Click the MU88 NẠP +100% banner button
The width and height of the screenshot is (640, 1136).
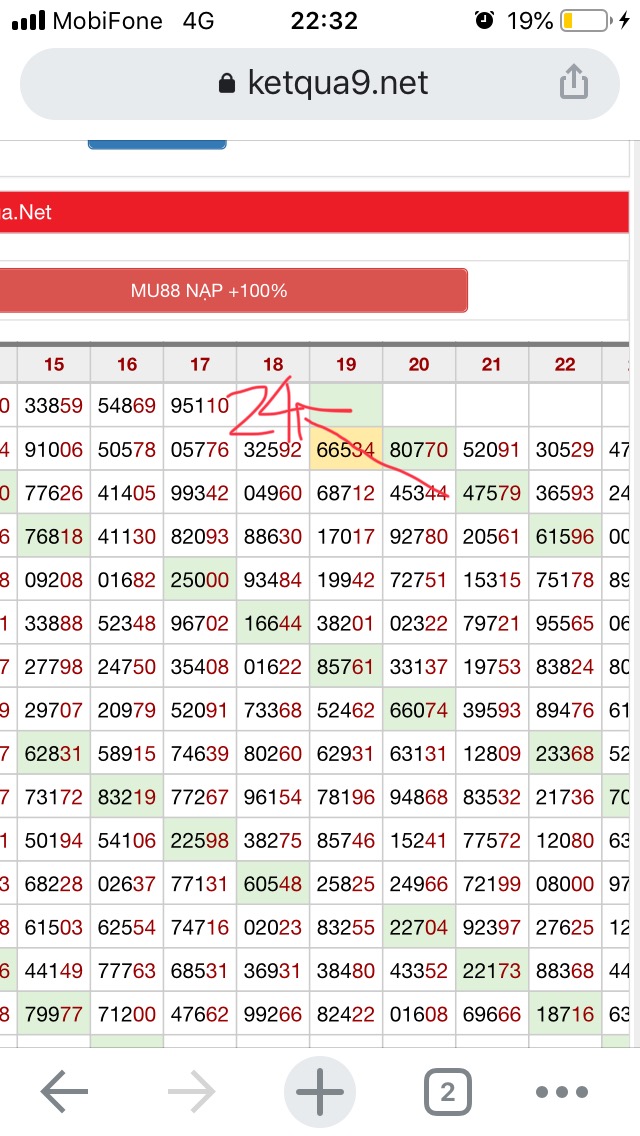coord(210,291)
